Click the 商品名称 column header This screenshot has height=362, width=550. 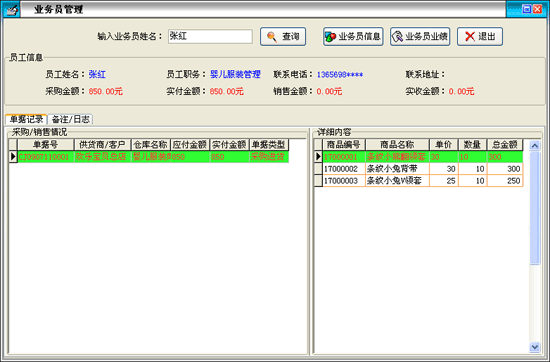397,145
